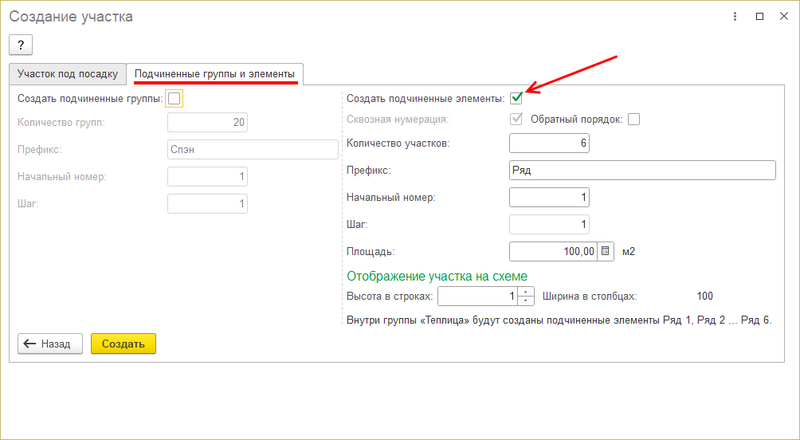Viewport: 800px width, 440px height.
Task: Open the calculator icon in Площадь field
Action: coord(606,251)
